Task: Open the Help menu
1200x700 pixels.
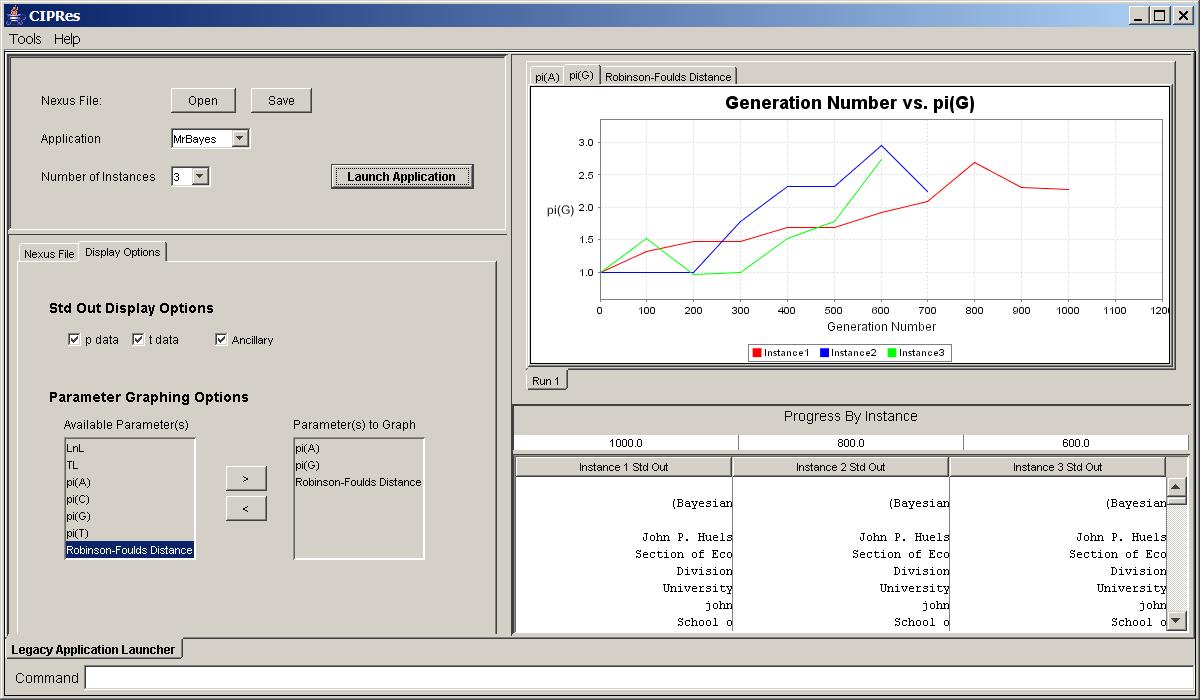Action: point(67,39)
